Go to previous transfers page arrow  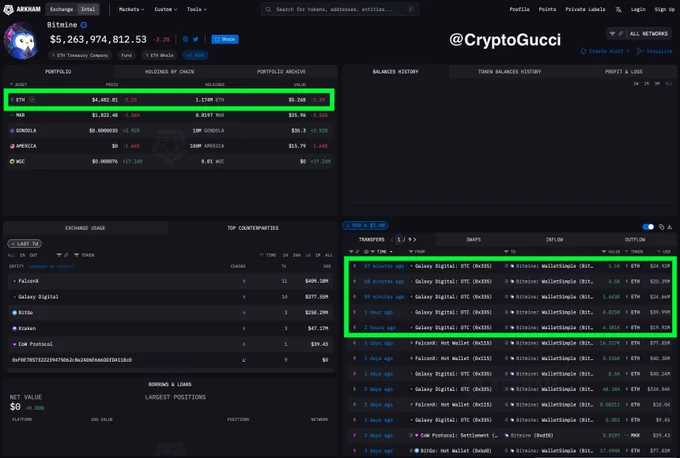point(392,239)
